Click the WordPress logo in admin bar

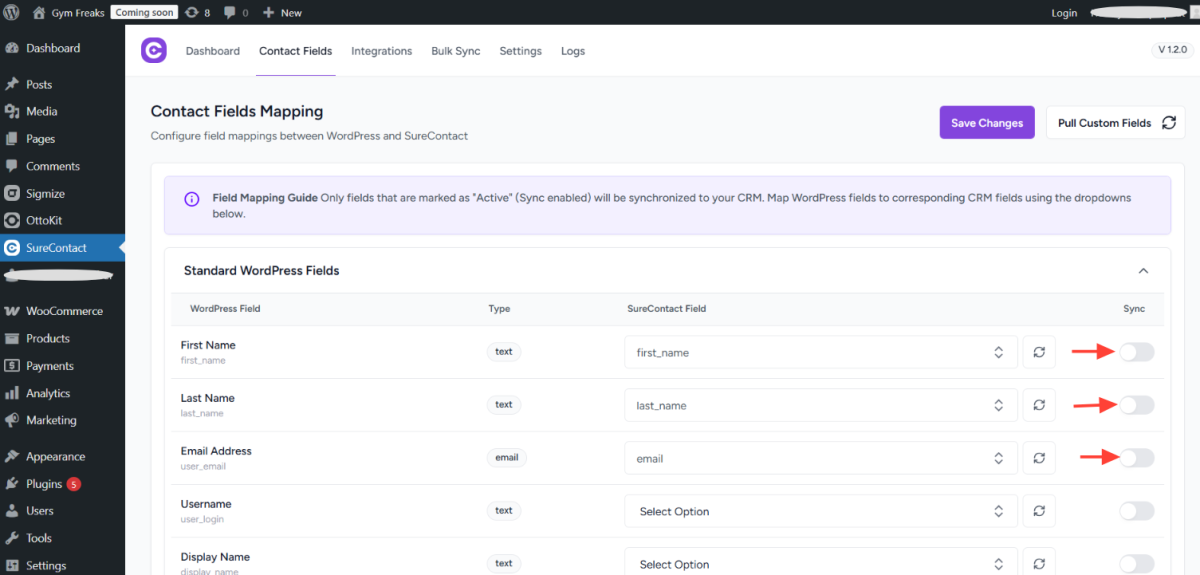(12, 13)
